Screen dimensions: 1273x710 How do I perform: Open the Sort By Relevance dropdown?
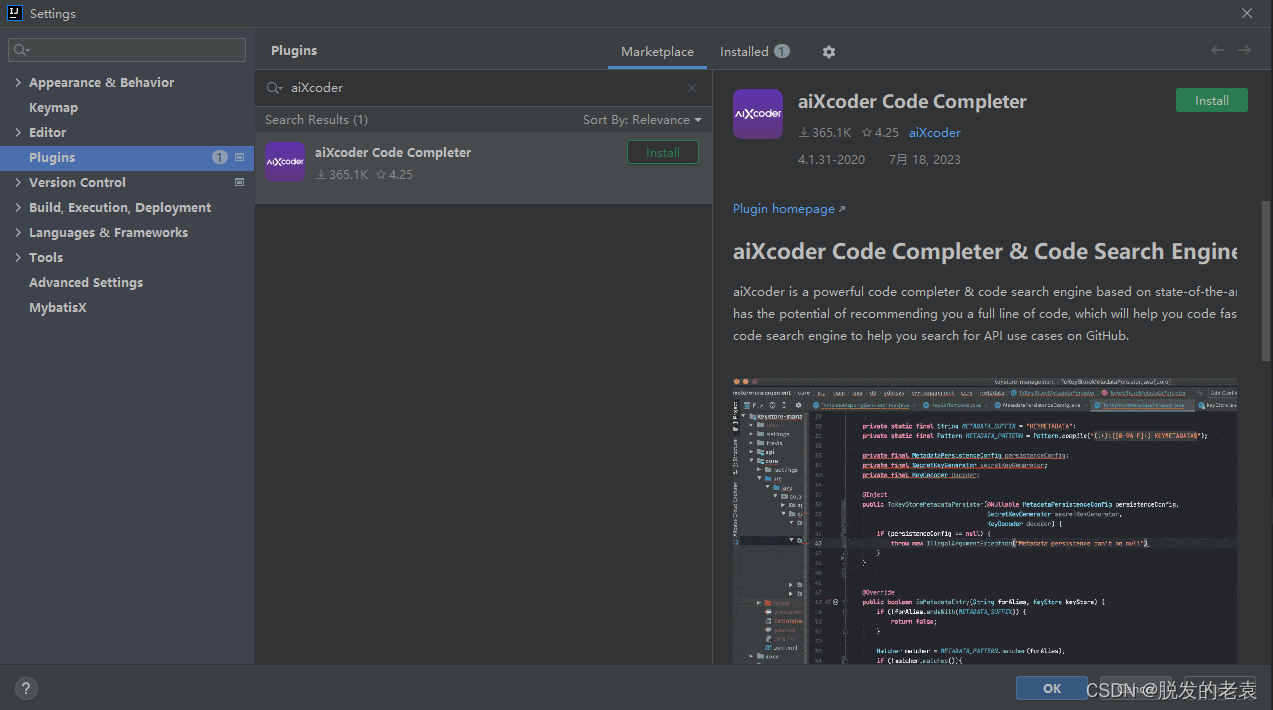point(641,119)
